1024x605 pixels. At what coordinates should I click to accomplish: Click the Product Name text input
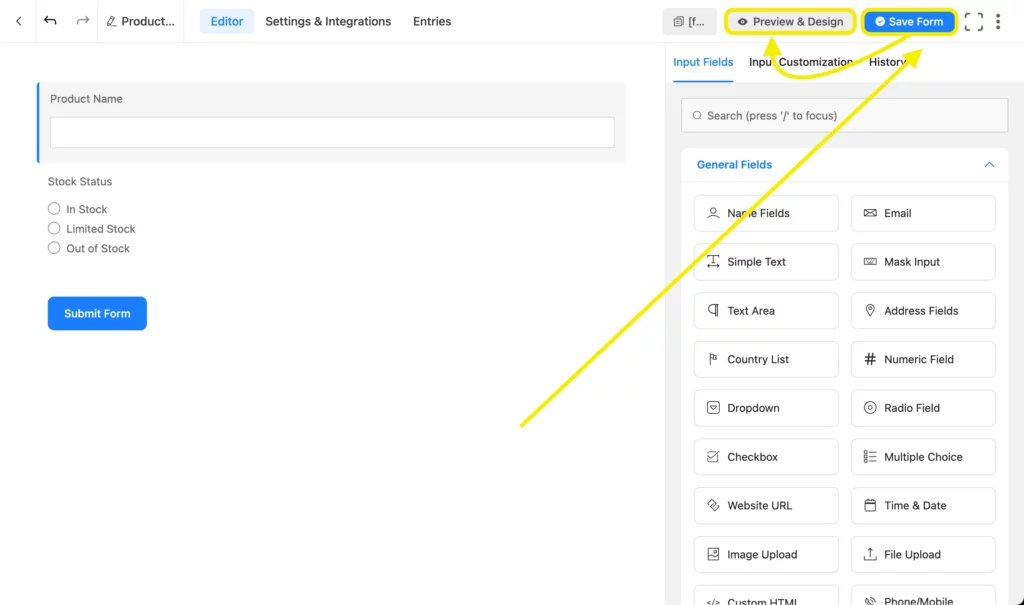pyautogui.click(x=332, y=133)
